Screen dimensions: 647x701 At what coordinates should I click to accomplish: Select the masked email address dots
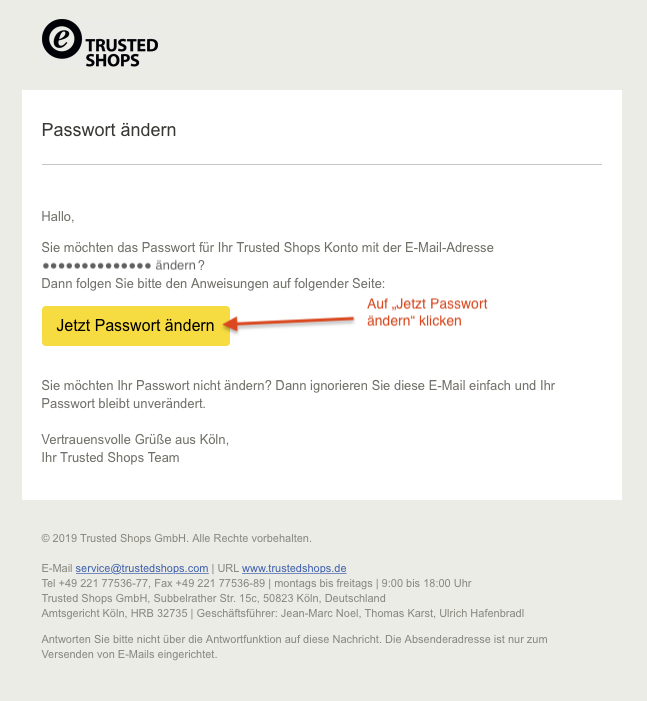coord(96,265)
